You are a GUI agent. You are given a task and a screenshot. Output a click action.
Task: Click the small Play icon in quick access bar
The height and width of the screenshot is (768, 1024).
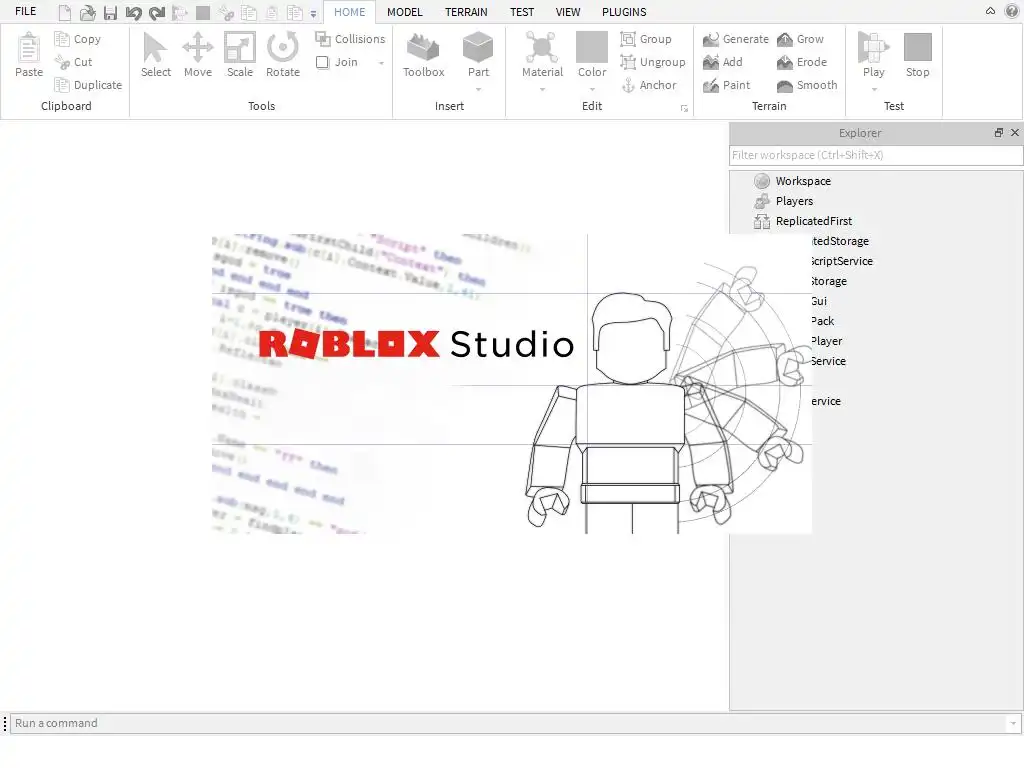(x=180, y=12)
